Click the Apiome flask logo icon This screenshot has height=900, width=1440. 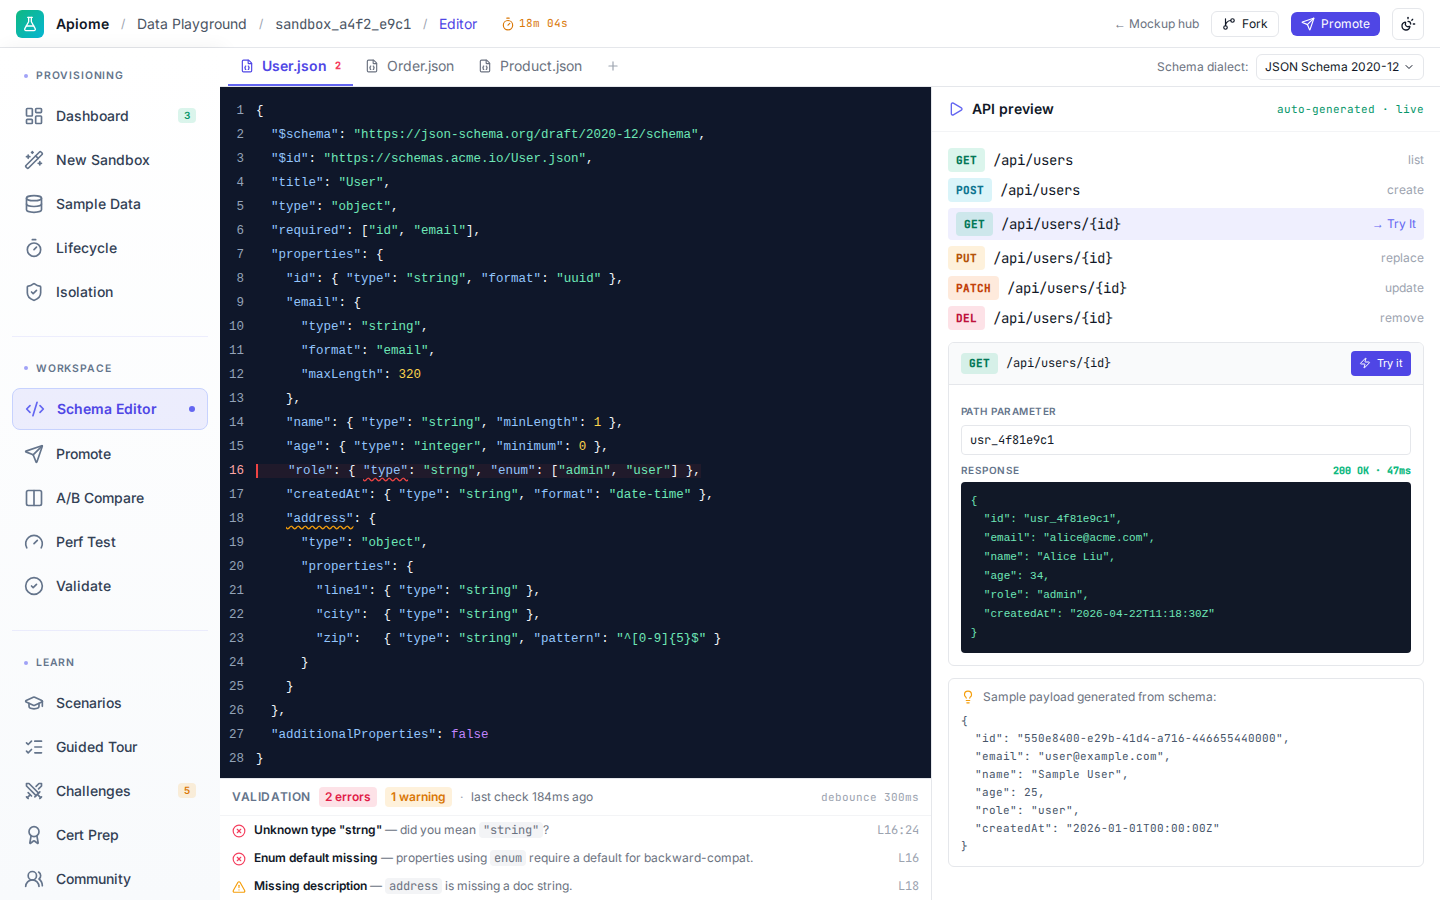(x=30, y=24)
